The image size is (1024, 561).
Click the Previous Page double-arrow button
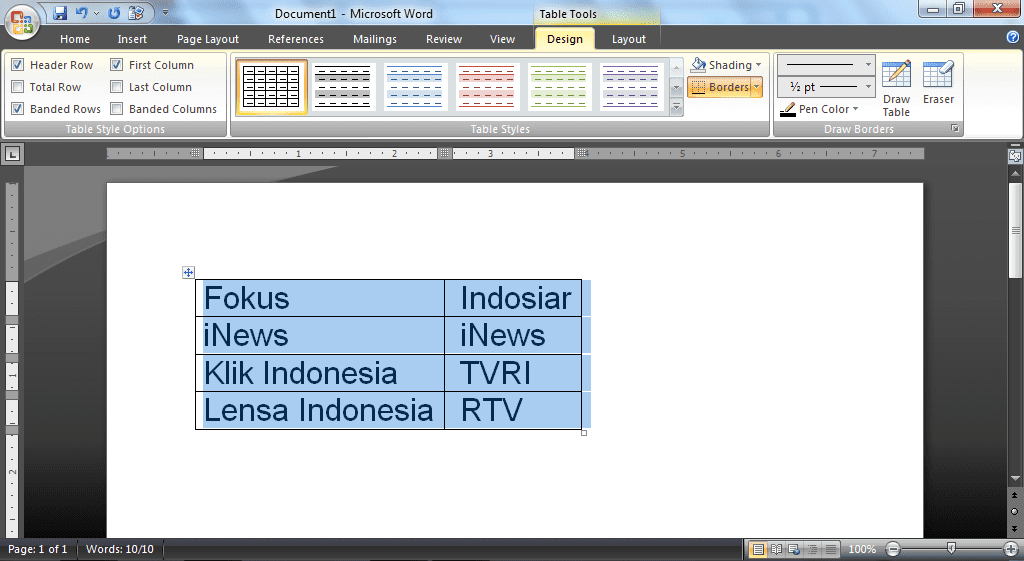click(x=1015, y=496)
